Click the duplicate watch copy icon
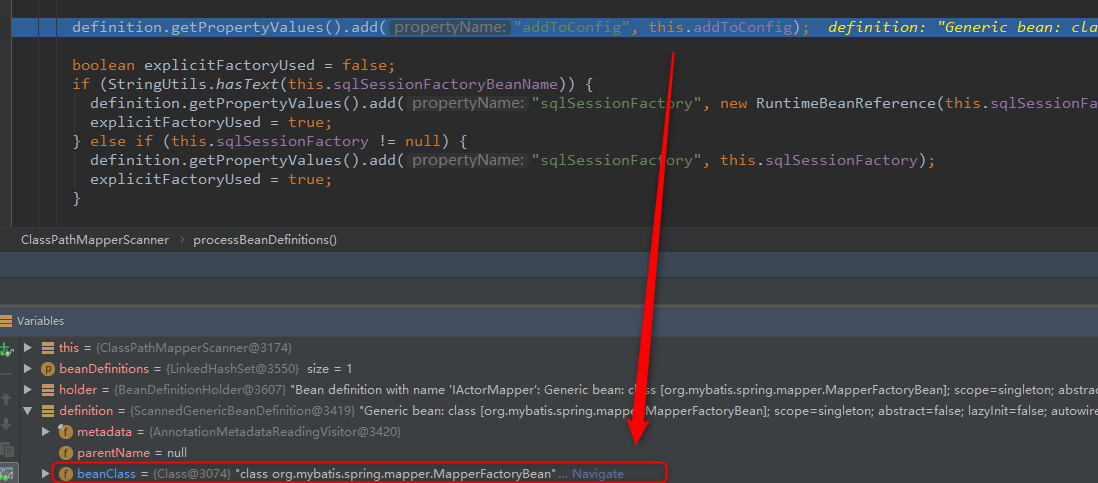The height and width of the screenshot is (483, 1098). (x=6, y=449)
